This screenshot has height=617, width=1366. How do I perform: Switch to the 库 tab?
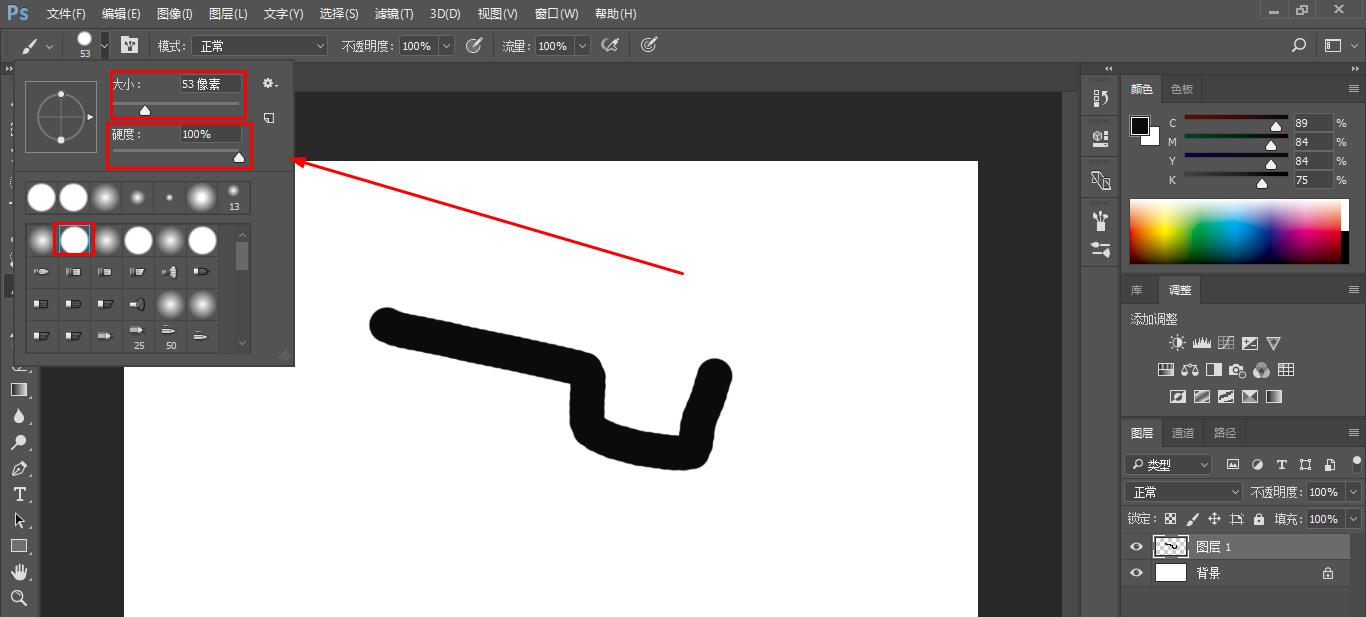1137,290
